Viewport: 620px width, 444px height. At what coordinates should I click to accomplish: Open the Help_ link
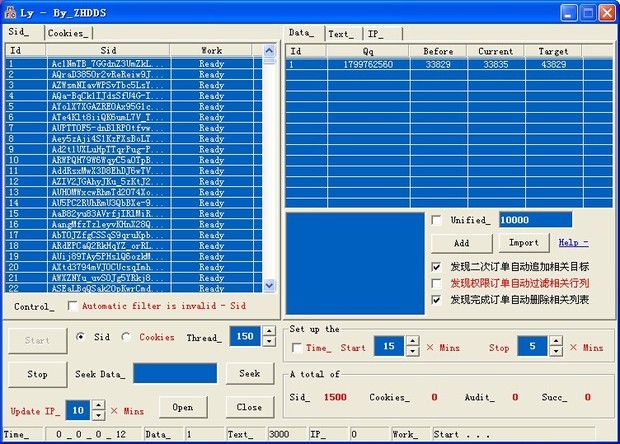point(573,242)
